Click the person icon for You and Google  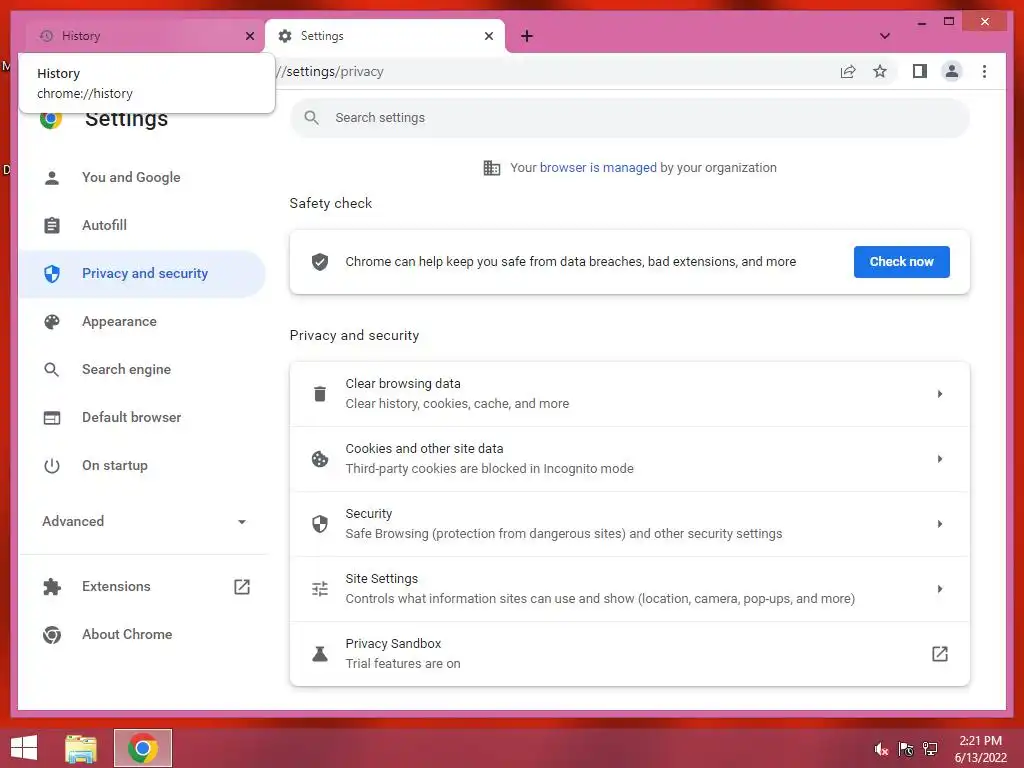[x=52, y=178]
